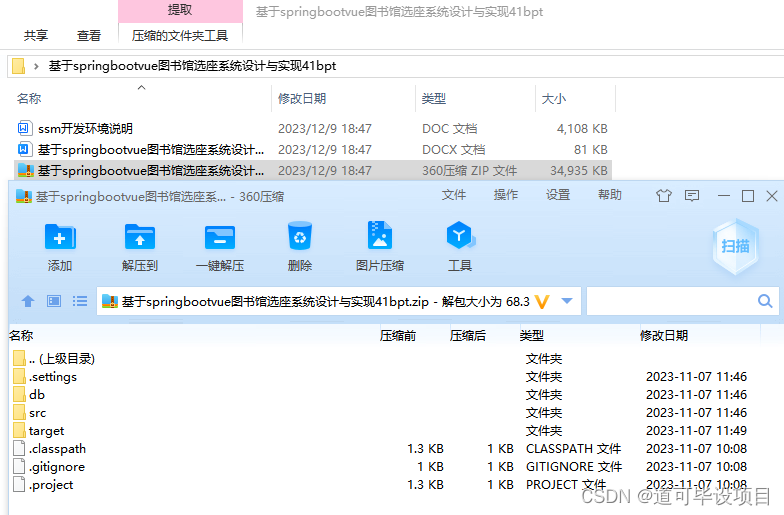
Task: Click the 删除 (Delete) trash icon
Action: coord(300,236)
